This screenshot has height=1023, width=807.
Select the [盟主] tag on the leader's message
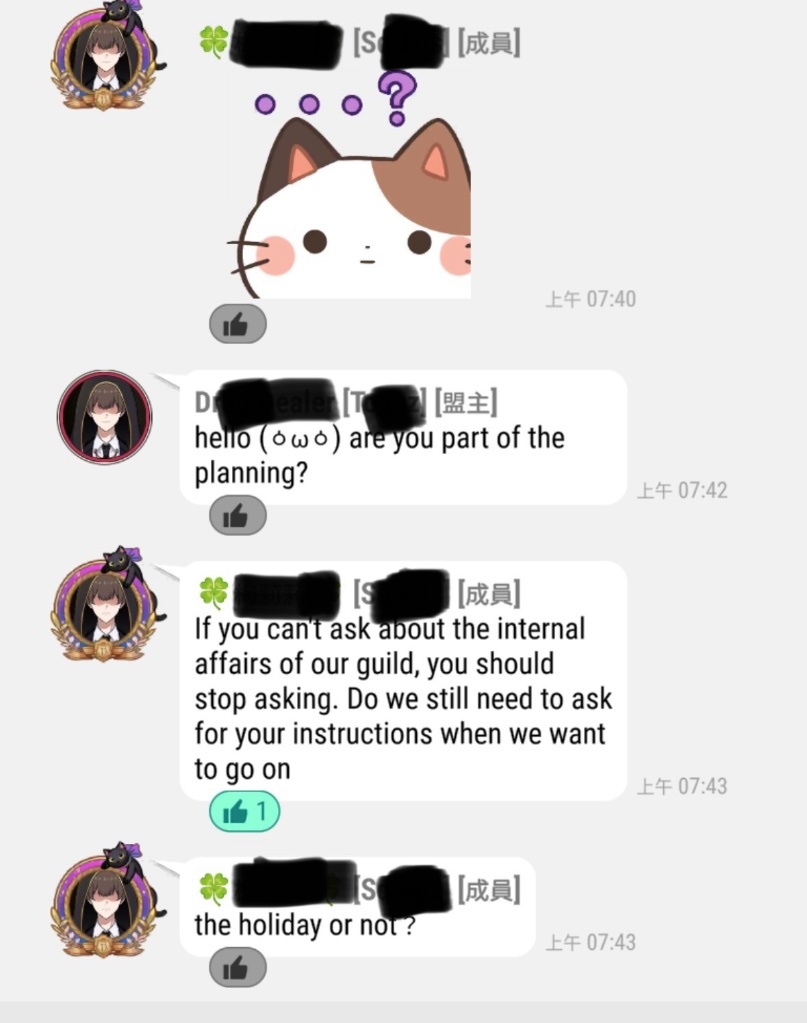coord(466,402)
